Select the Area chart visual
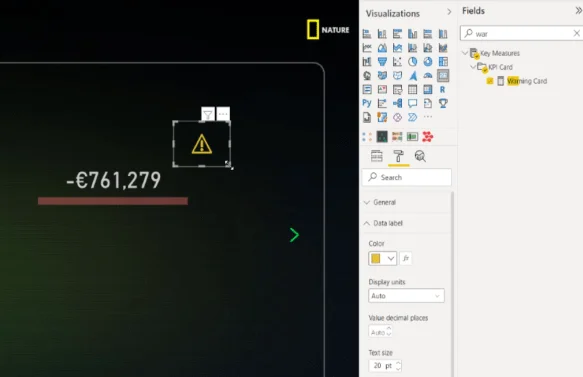Image resolution: width=583 pixels, height=377 pixels. pyautogui.click(x=382, y=48)
